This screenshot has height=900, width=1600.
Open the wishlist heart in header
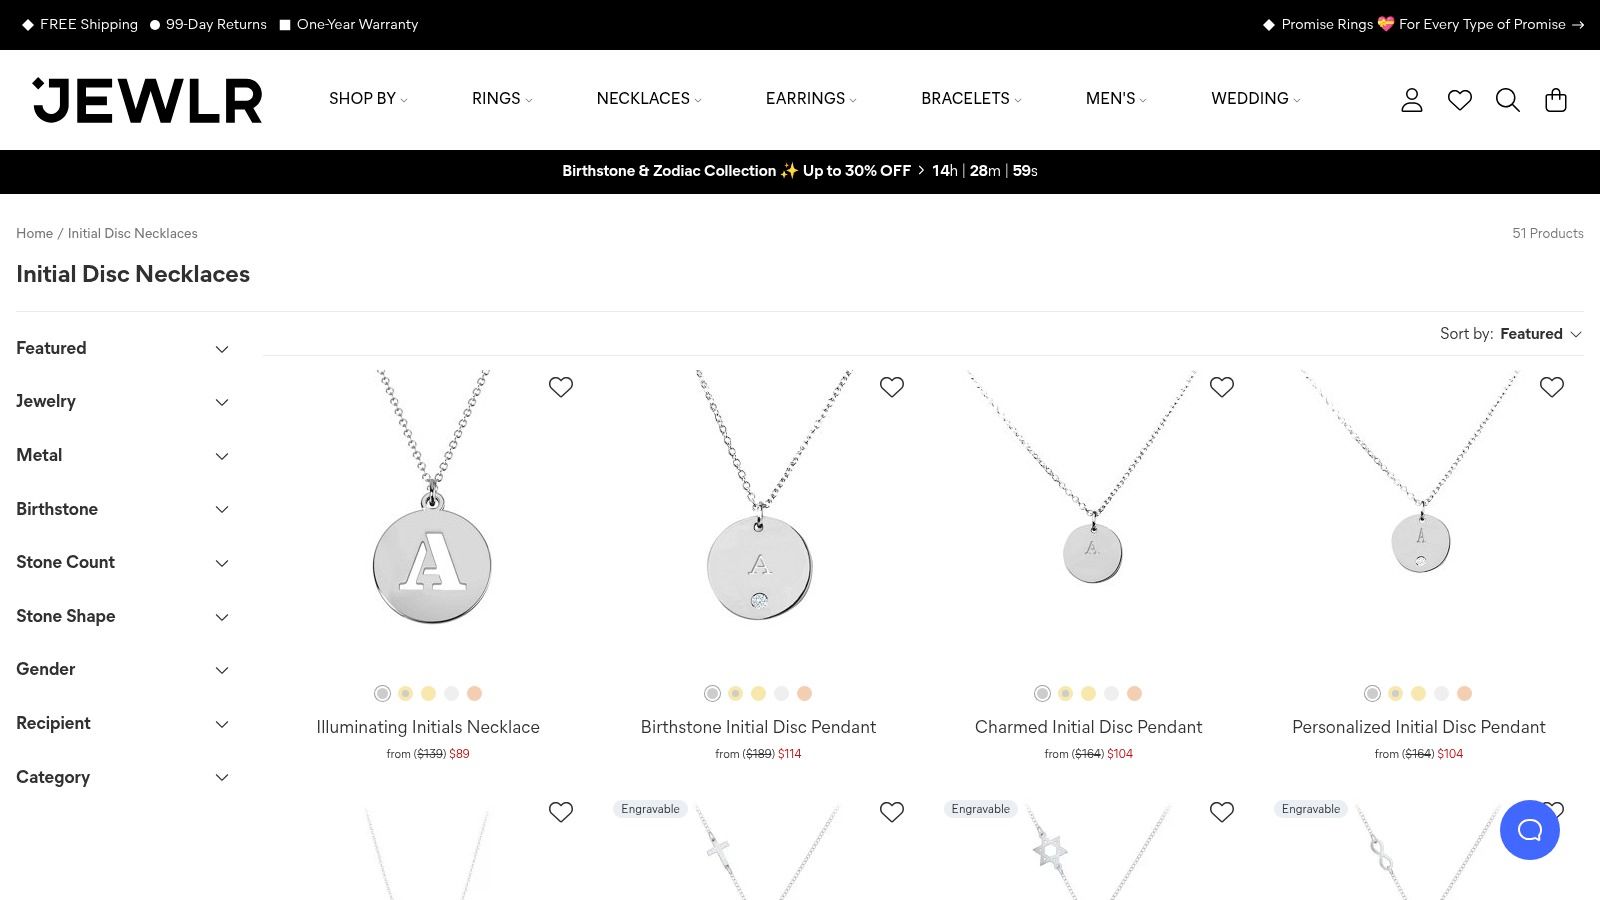tap(1460, 100)
